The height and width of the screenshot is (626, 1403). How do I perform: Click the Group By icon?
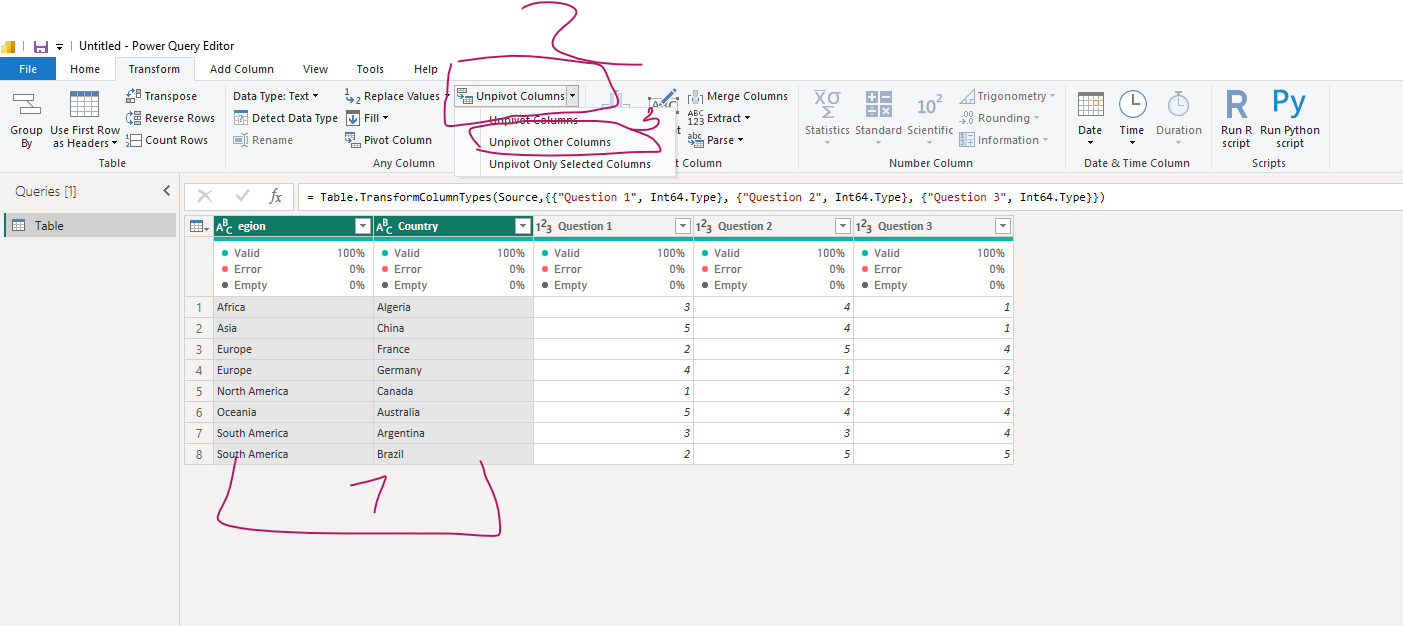click(x=26, y=105)
